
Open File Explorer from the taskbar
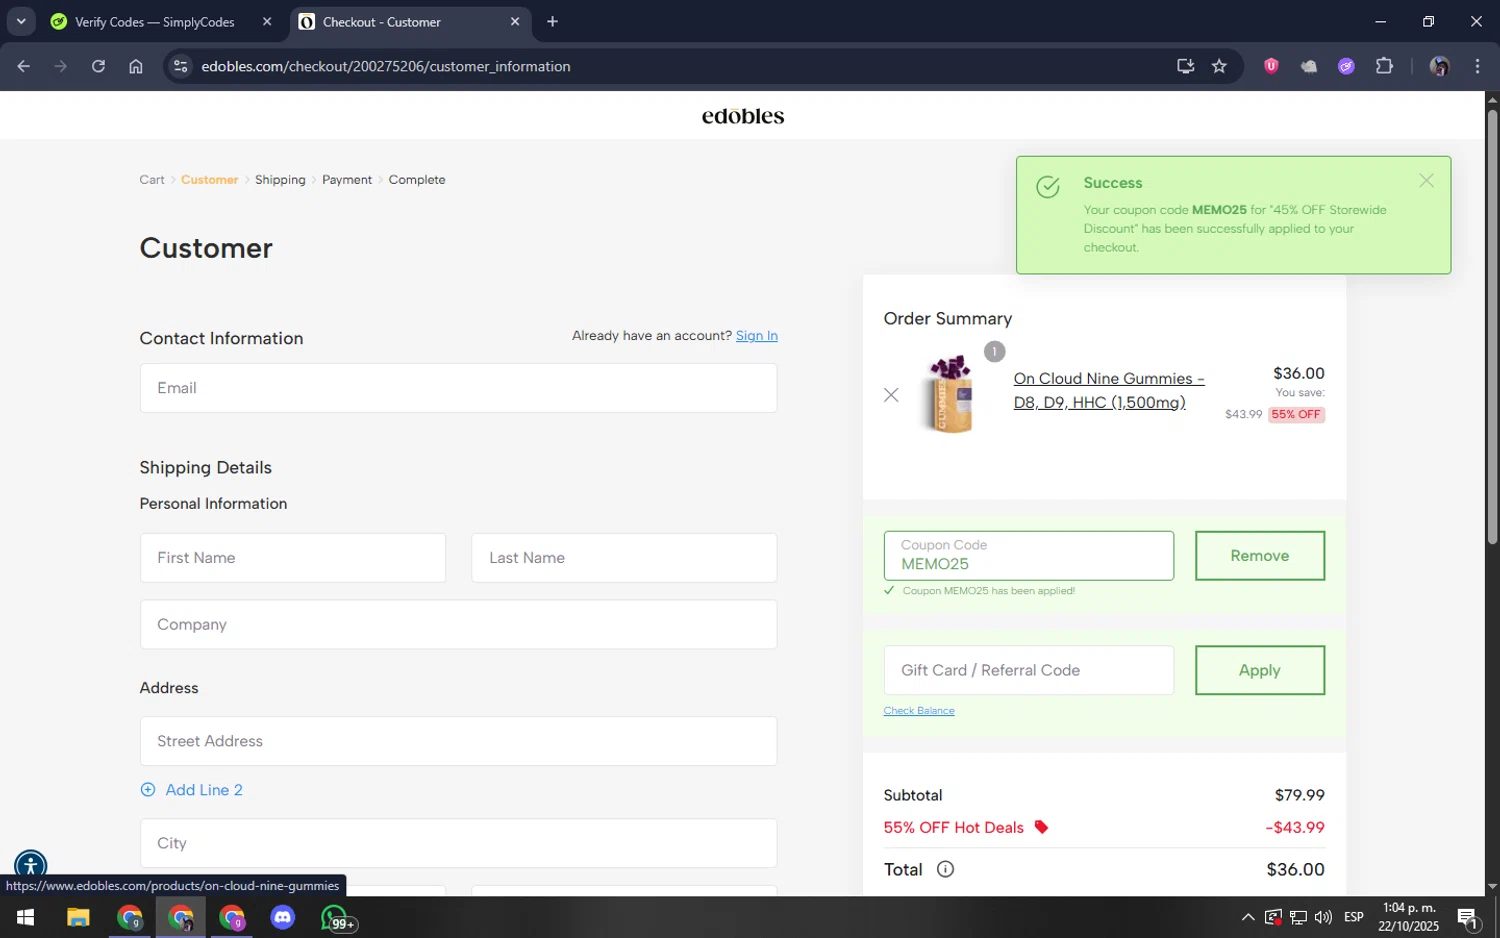78,917
